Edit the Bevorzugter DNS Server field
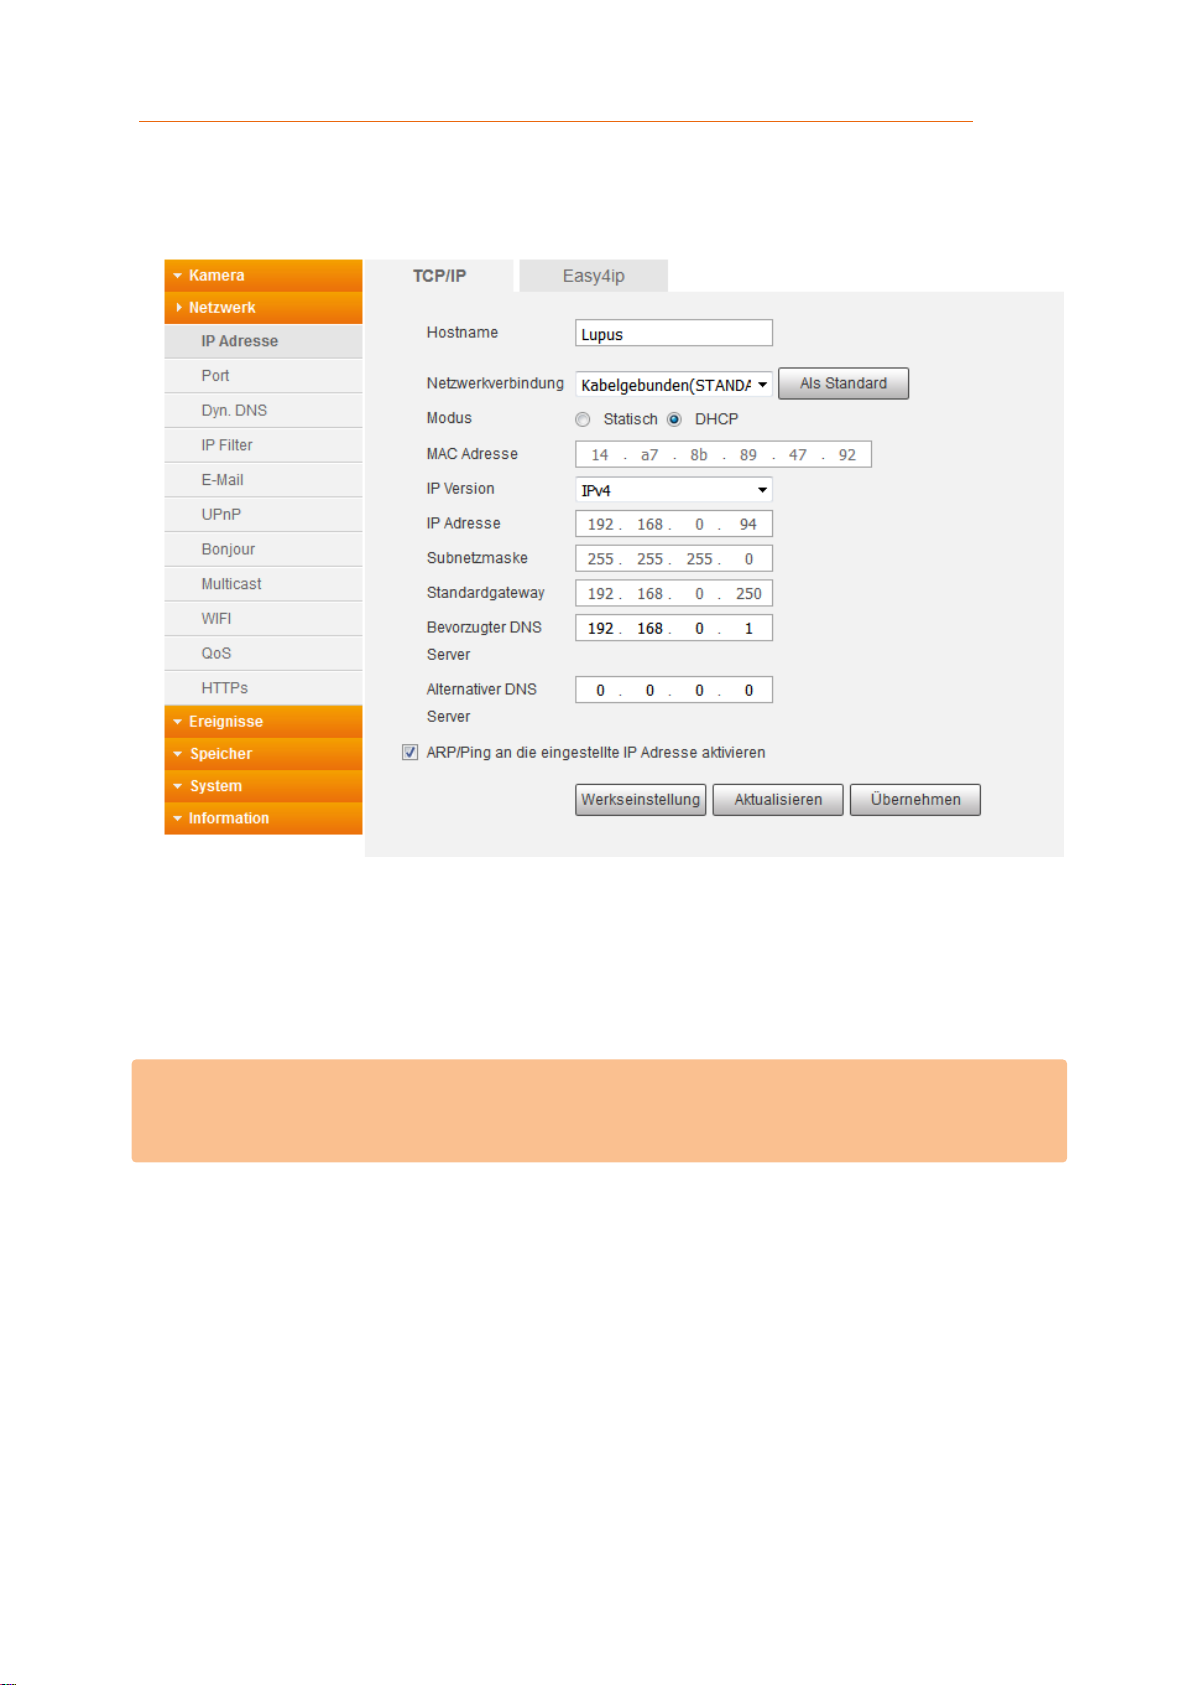The width and height of the screenshot is (1192, 1685). click(x=674, y=628)
